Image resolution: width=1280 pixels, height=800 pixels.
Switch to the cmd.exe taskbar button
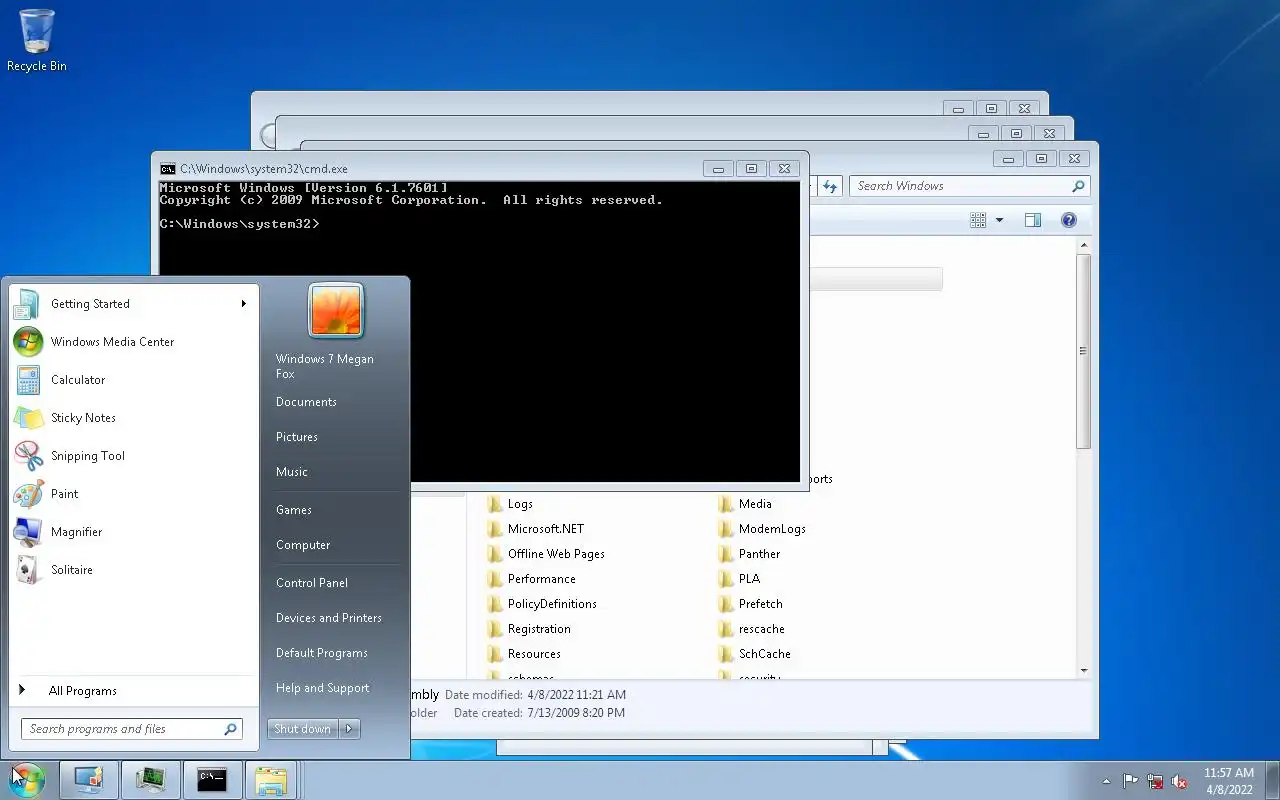click(x=211, y=780)
